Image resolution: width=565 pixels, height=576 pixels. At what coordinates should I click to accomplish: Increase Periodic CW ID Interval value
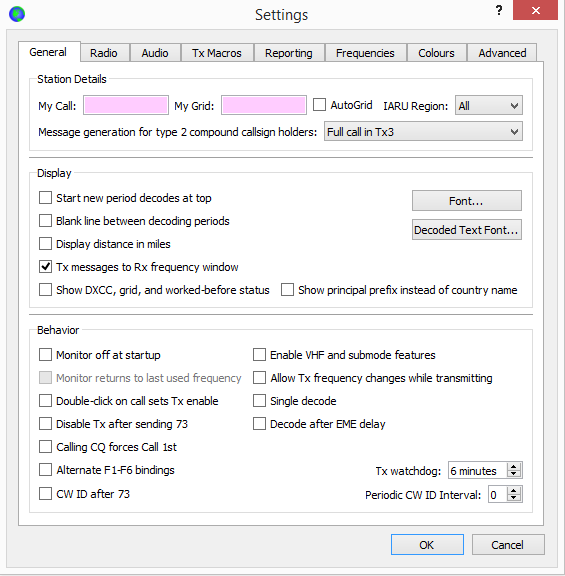pyautogui.click(x=514, y=490)
